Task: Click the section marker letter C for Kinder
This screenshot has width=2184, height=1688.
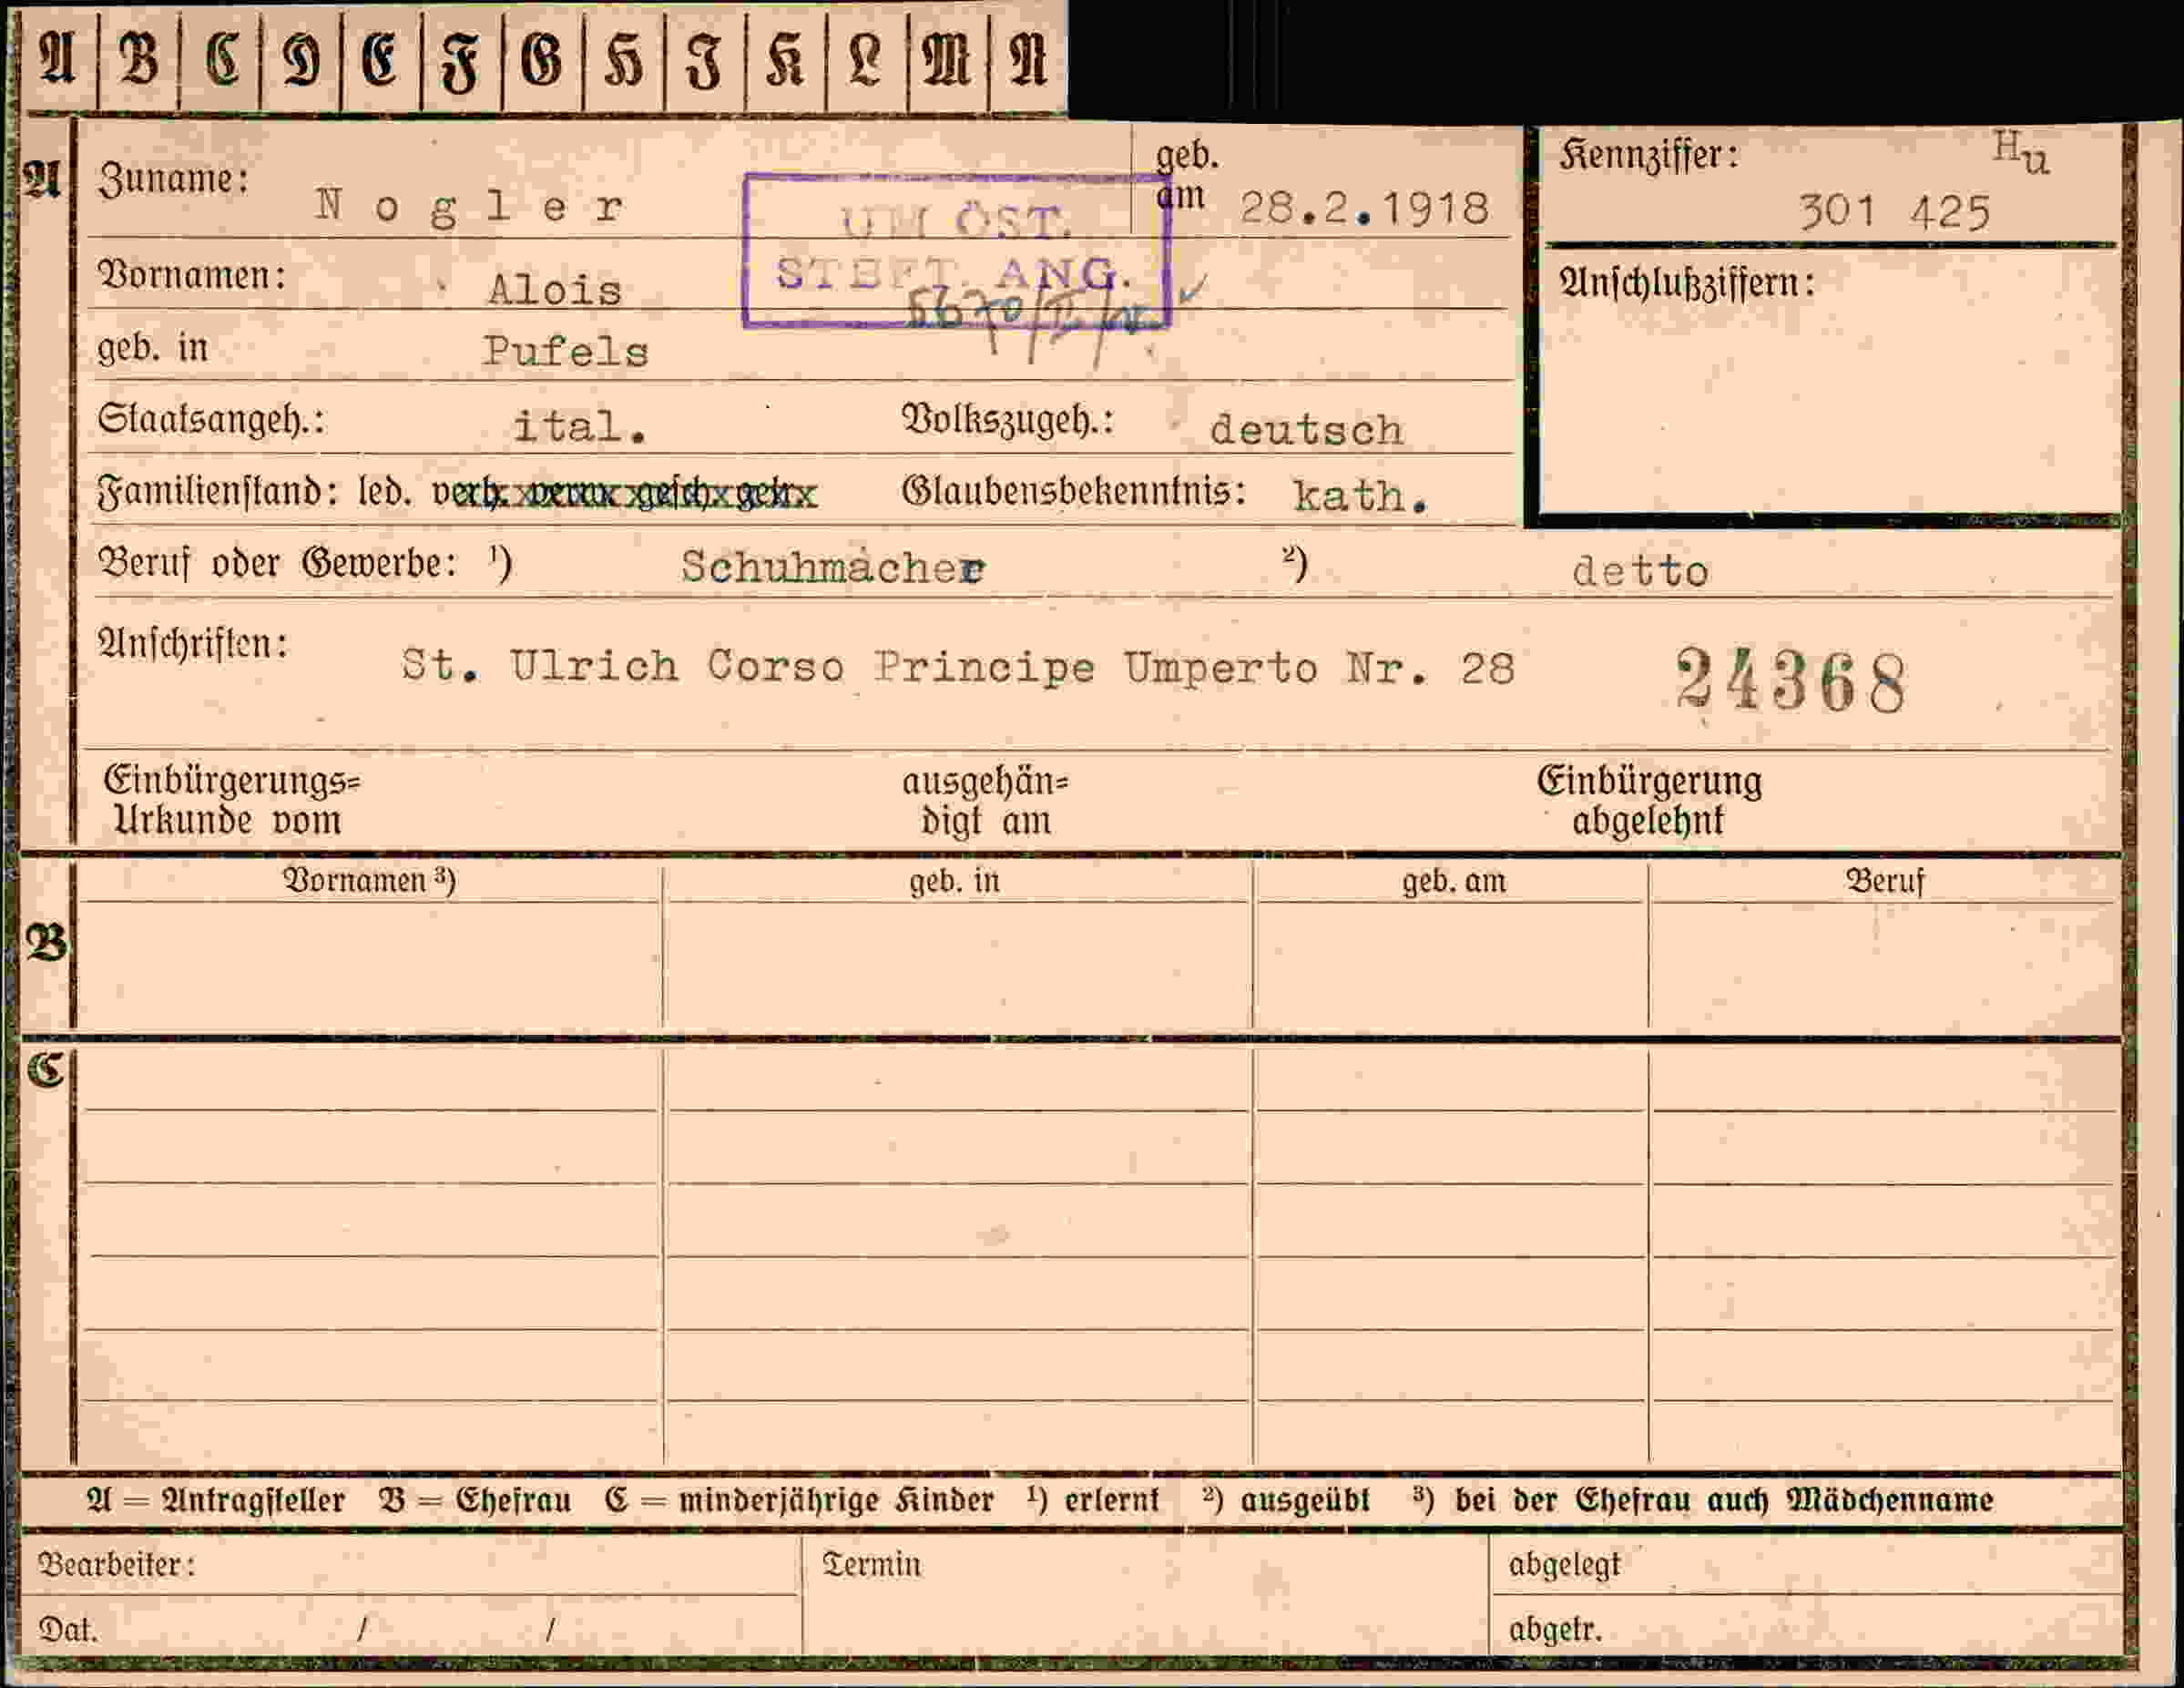Action: (46, 1071)
